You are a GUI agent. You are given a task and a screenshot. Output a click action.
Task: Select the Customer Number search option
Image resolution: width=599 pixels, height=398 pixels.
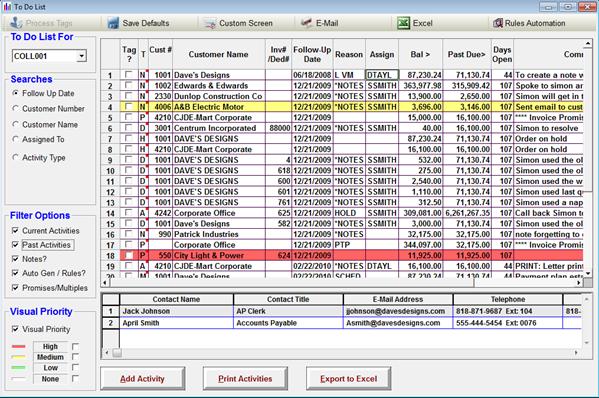[15, 109]
